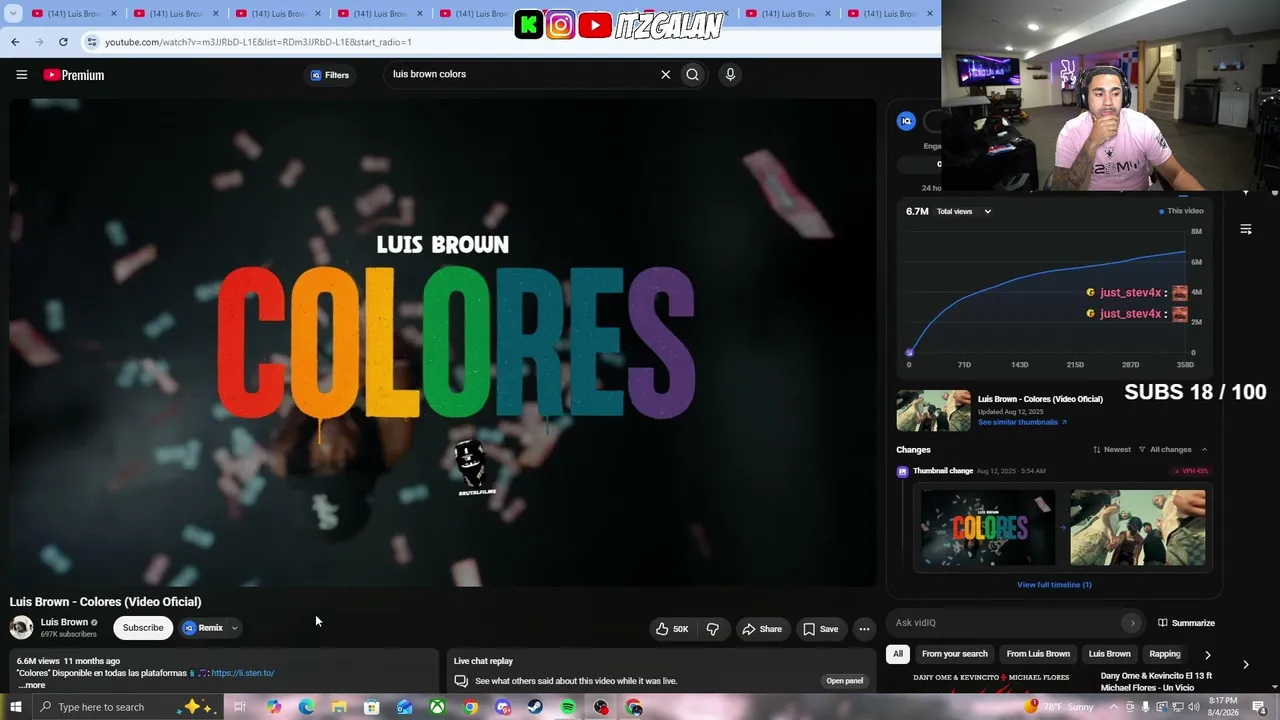Image resolution: width=1280 pixels, height=720 pixels.
Task: Select the From Luis Brown chip
Action: 1038,654
